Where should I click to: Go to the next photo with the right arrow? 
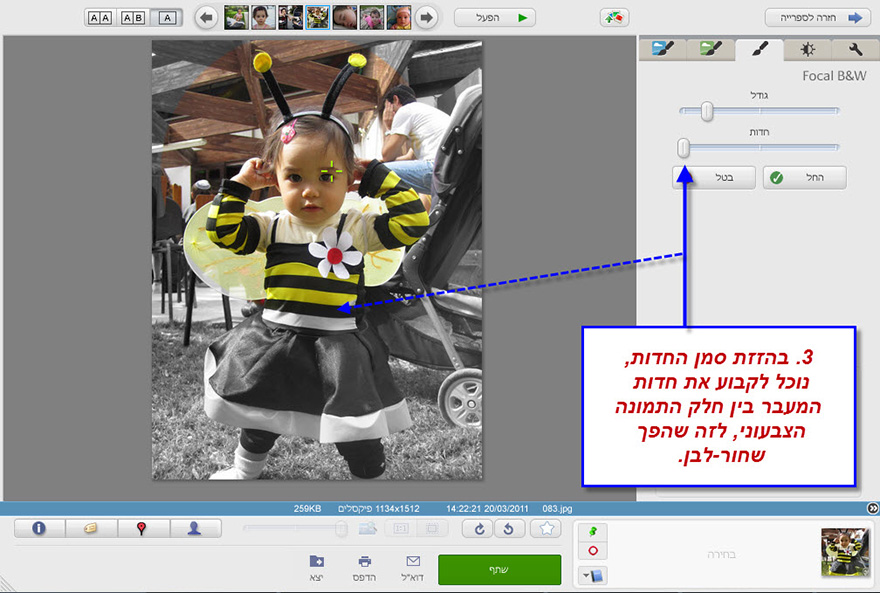[x=425, y=15]
